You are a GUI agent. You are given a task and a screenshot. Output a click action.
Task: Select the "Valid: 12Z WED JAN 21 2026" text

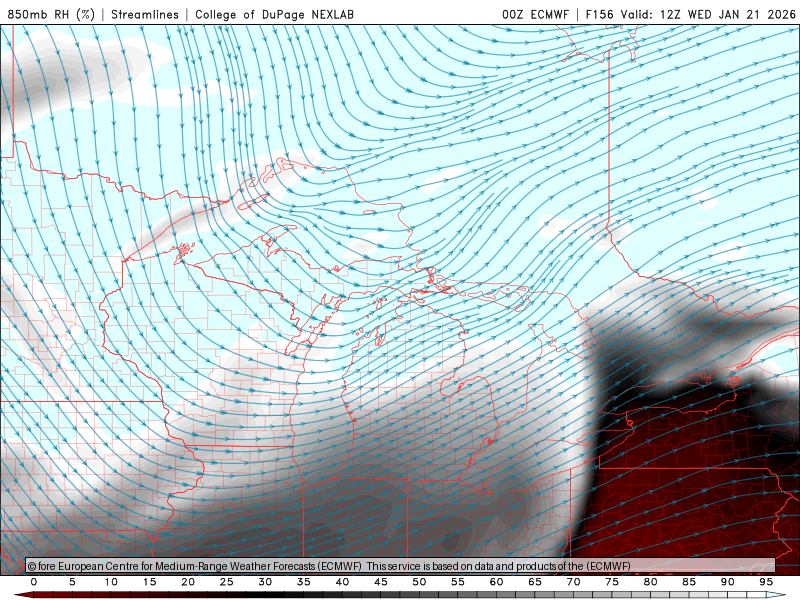point(708,14)
